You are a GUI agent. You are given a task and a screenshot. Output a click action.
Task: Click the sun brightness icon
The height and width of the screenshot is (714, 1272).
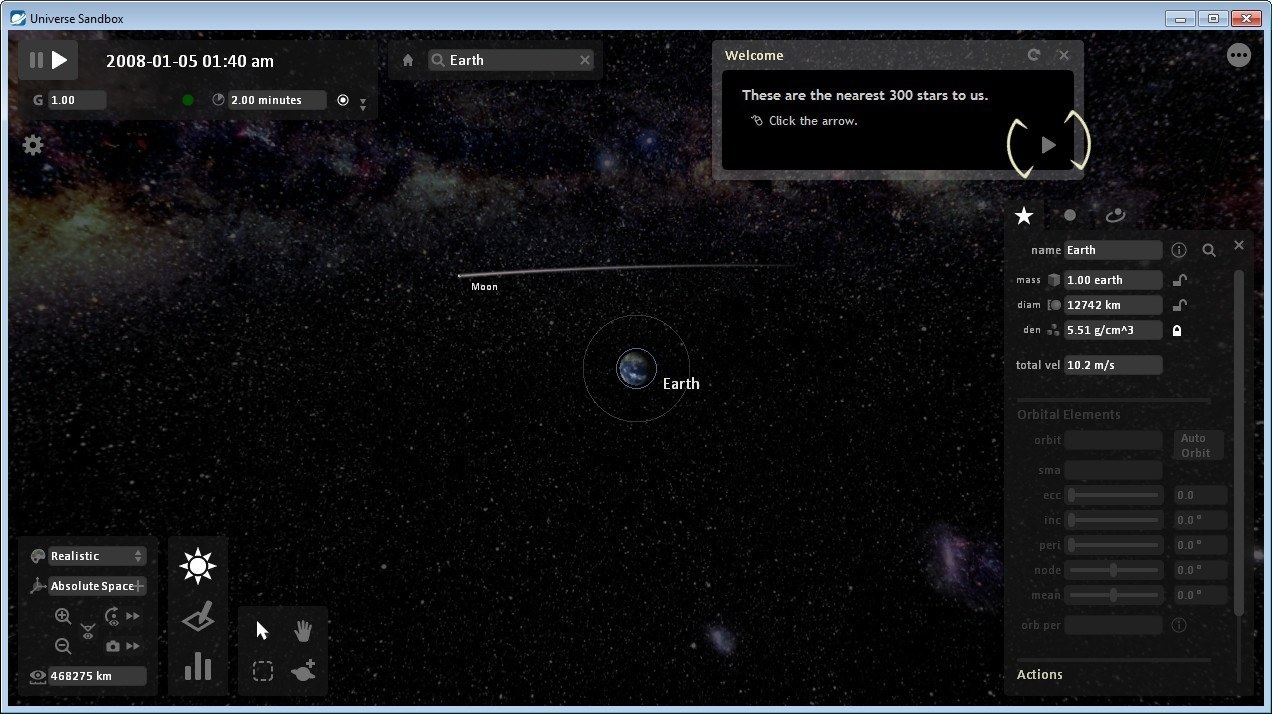[x=198, y=566]
